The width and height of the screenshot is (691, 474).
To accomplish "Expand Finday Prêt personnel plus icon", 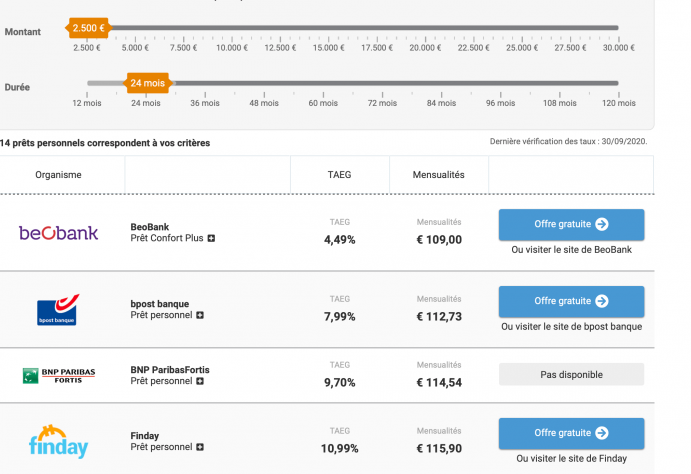I will pos(200,447).
